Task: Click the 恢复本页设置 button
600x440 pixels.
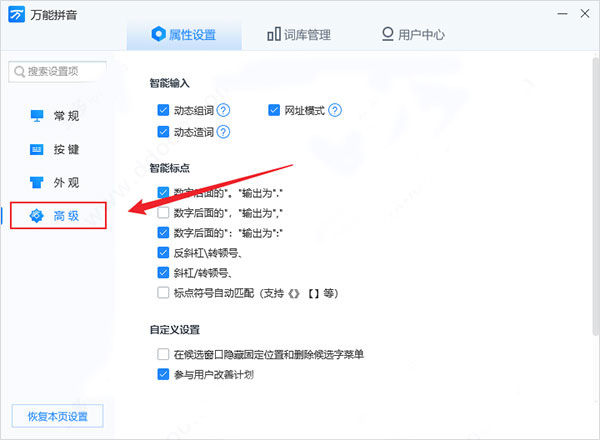Action: pyautogui.click(x=58, y=416)
